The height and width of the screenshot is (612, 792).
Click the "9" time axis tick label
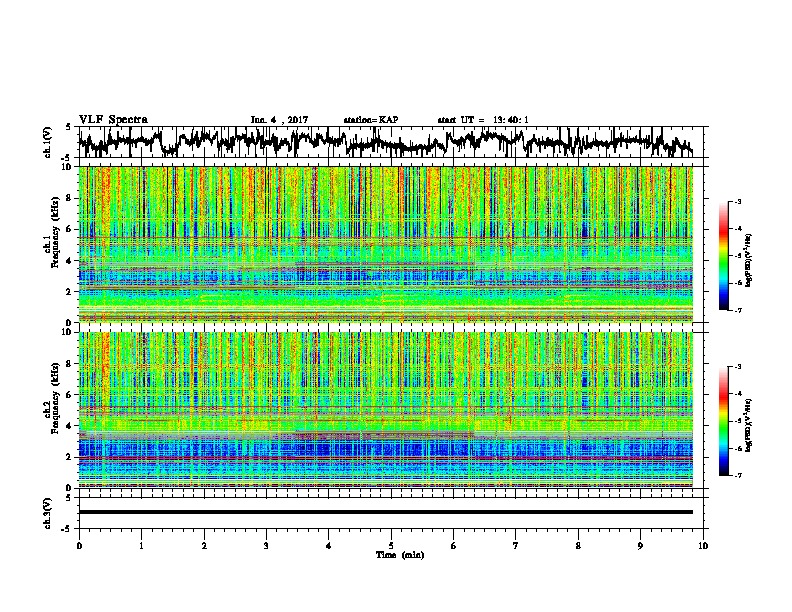click(x=640, y=546)
